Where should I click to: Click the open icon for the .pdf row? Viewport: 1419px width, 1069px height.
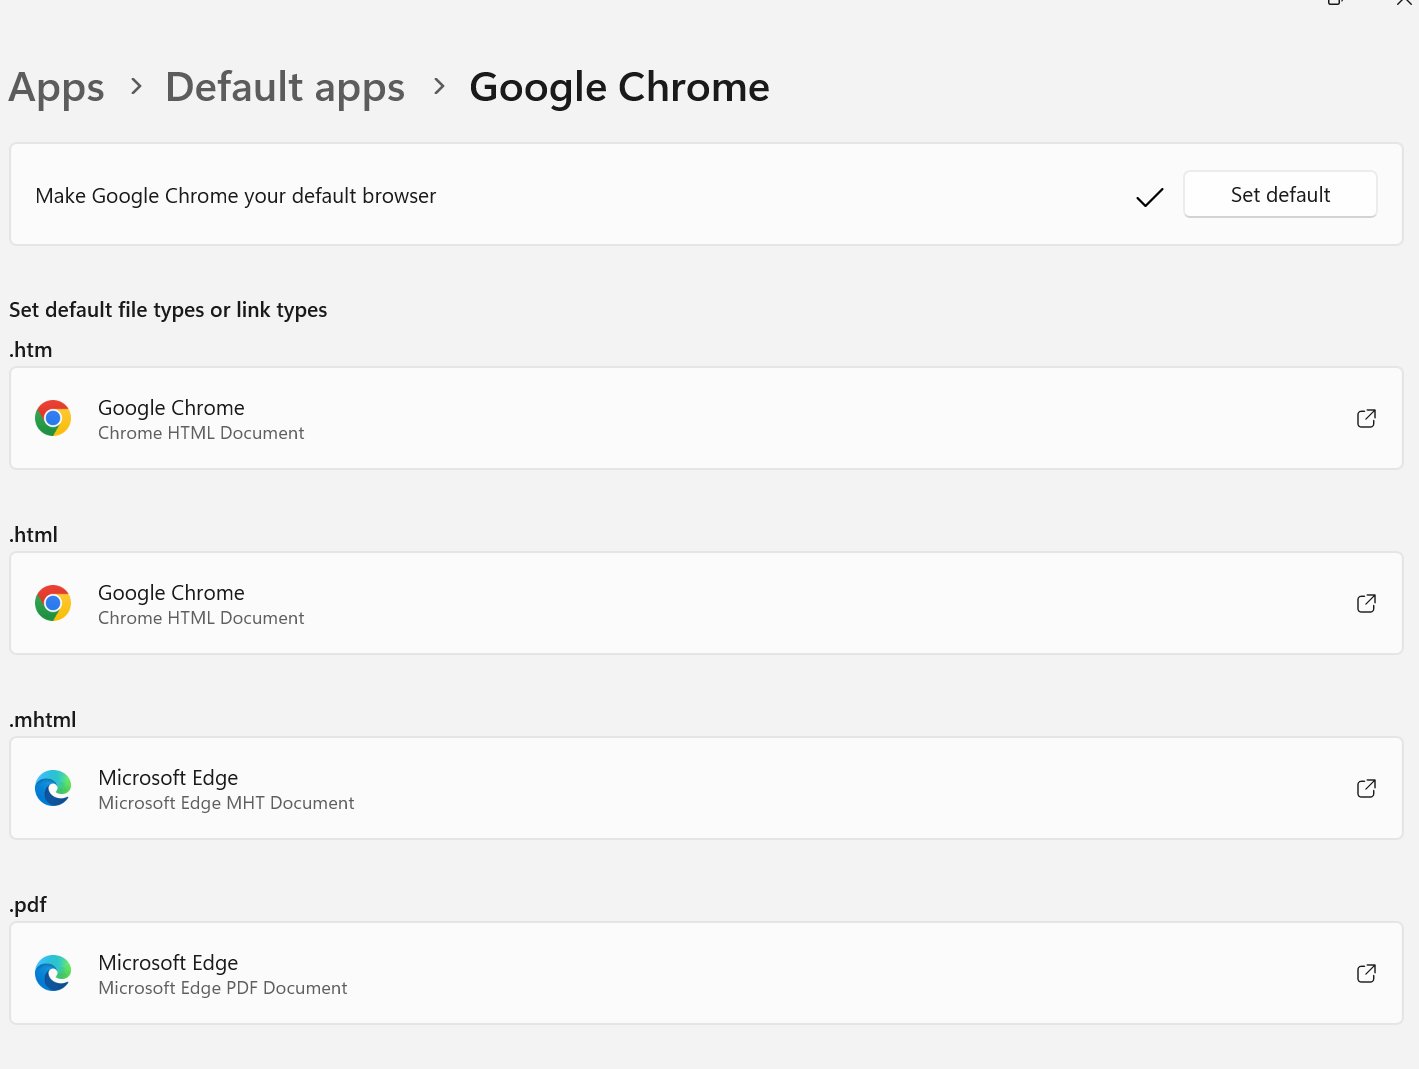(x=1366, y=973)
